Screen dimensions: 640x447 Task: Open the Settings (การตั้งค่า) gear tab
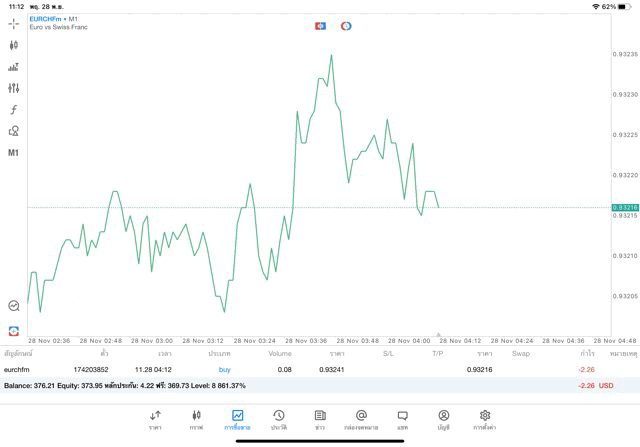pos(485,419)
